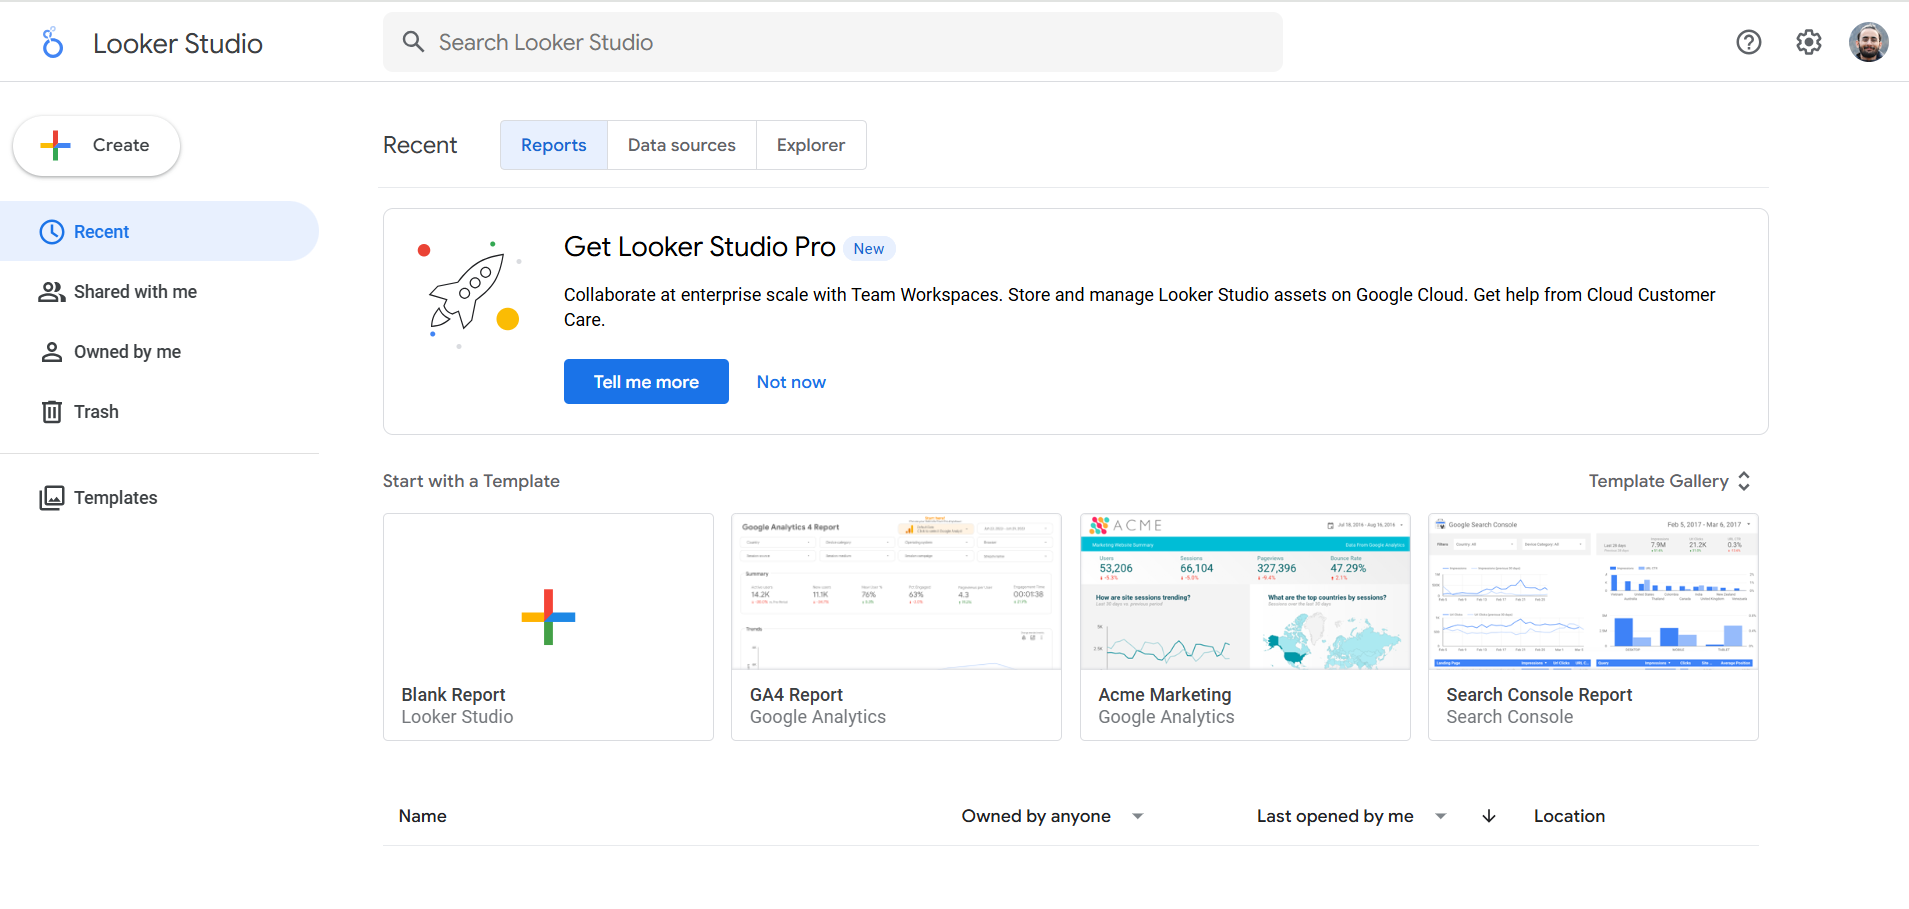This screenshot has height=909, width=1909.
Task: Dismiss banner with Not now
Action: click(x=791, y=382)
